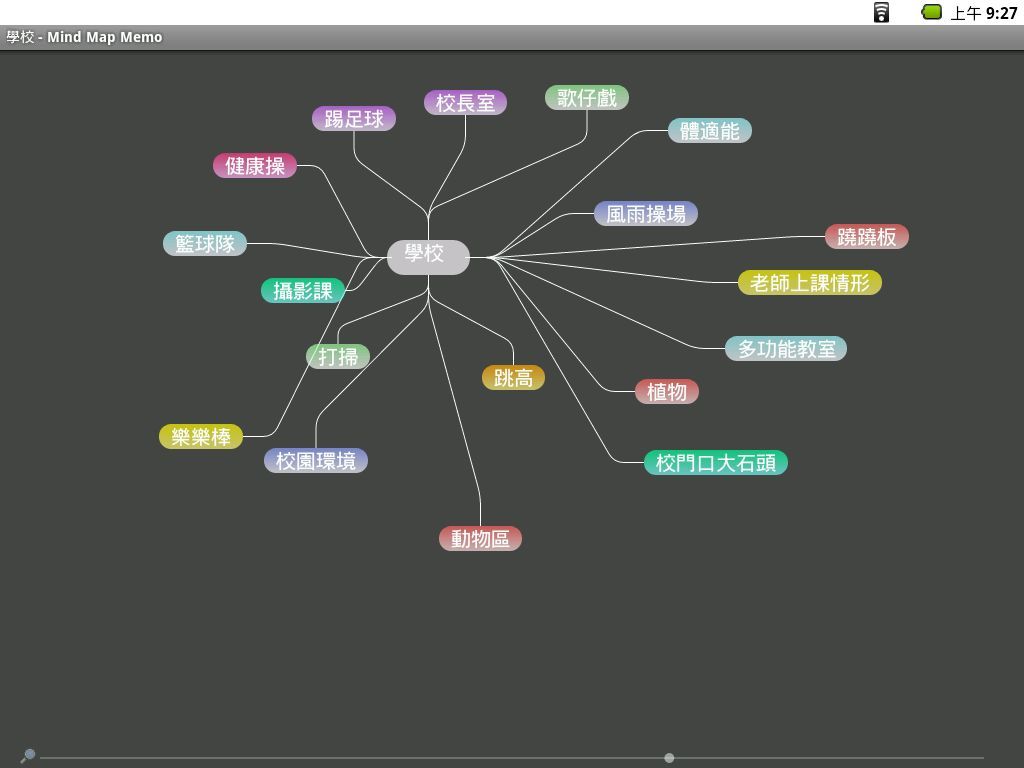Select the central 學校 node

point(428,255)
